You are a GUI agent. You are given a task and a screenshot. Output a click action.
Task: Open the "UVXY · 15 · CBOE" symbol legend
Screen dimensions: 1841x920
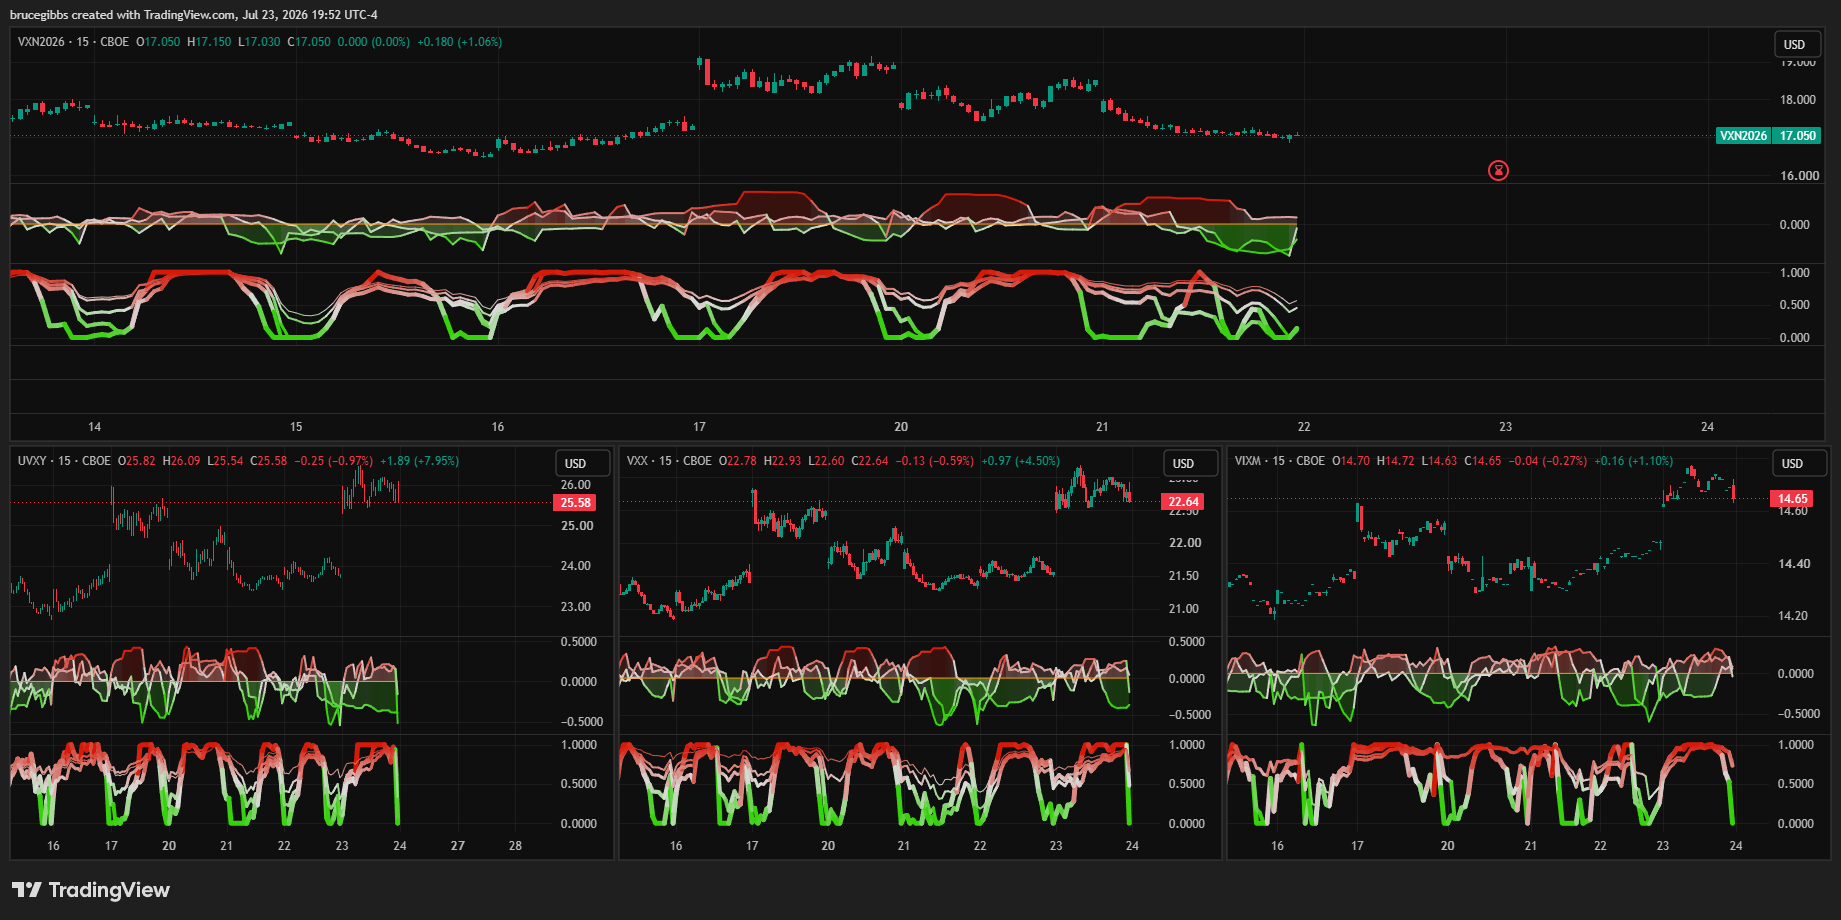tap(64, 461)
